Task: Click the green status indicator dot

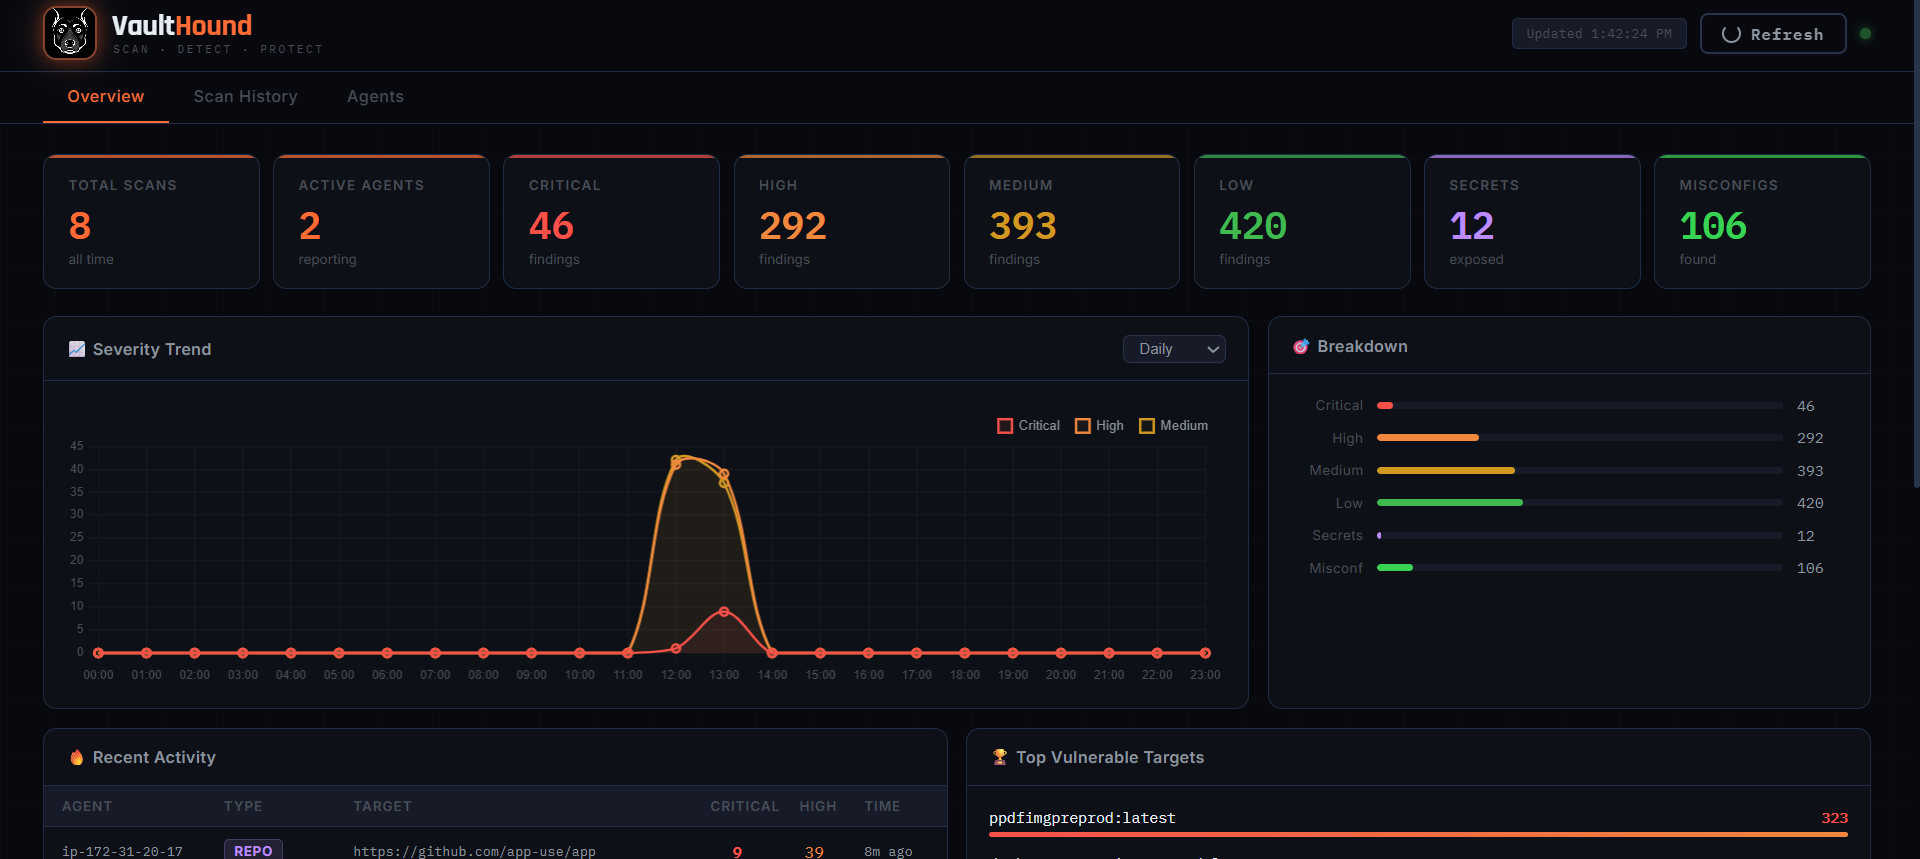Action: 1865,33
